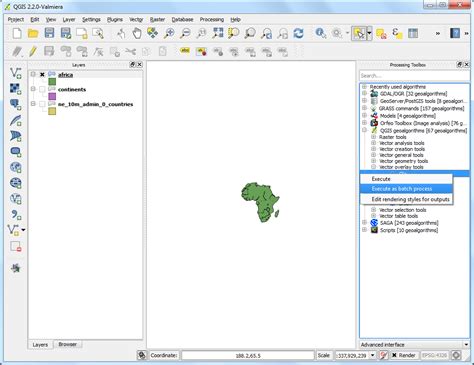Open the Vector menu
Screen dimensions: 474x365
click(136, 20)
